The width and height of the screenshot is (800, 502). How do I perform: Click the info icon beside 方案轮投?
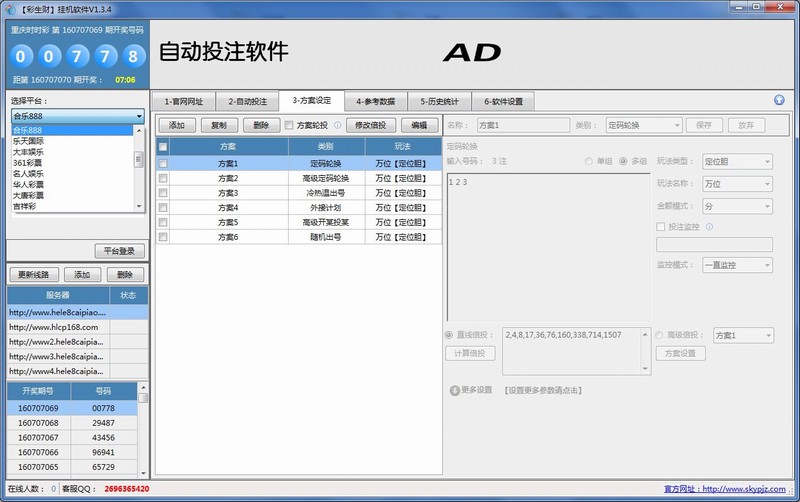(x=337, y=125)
